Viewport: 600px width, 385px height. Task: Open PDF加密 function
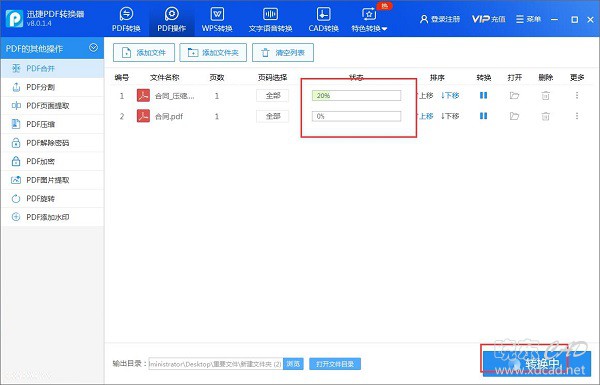coord(52,161)
